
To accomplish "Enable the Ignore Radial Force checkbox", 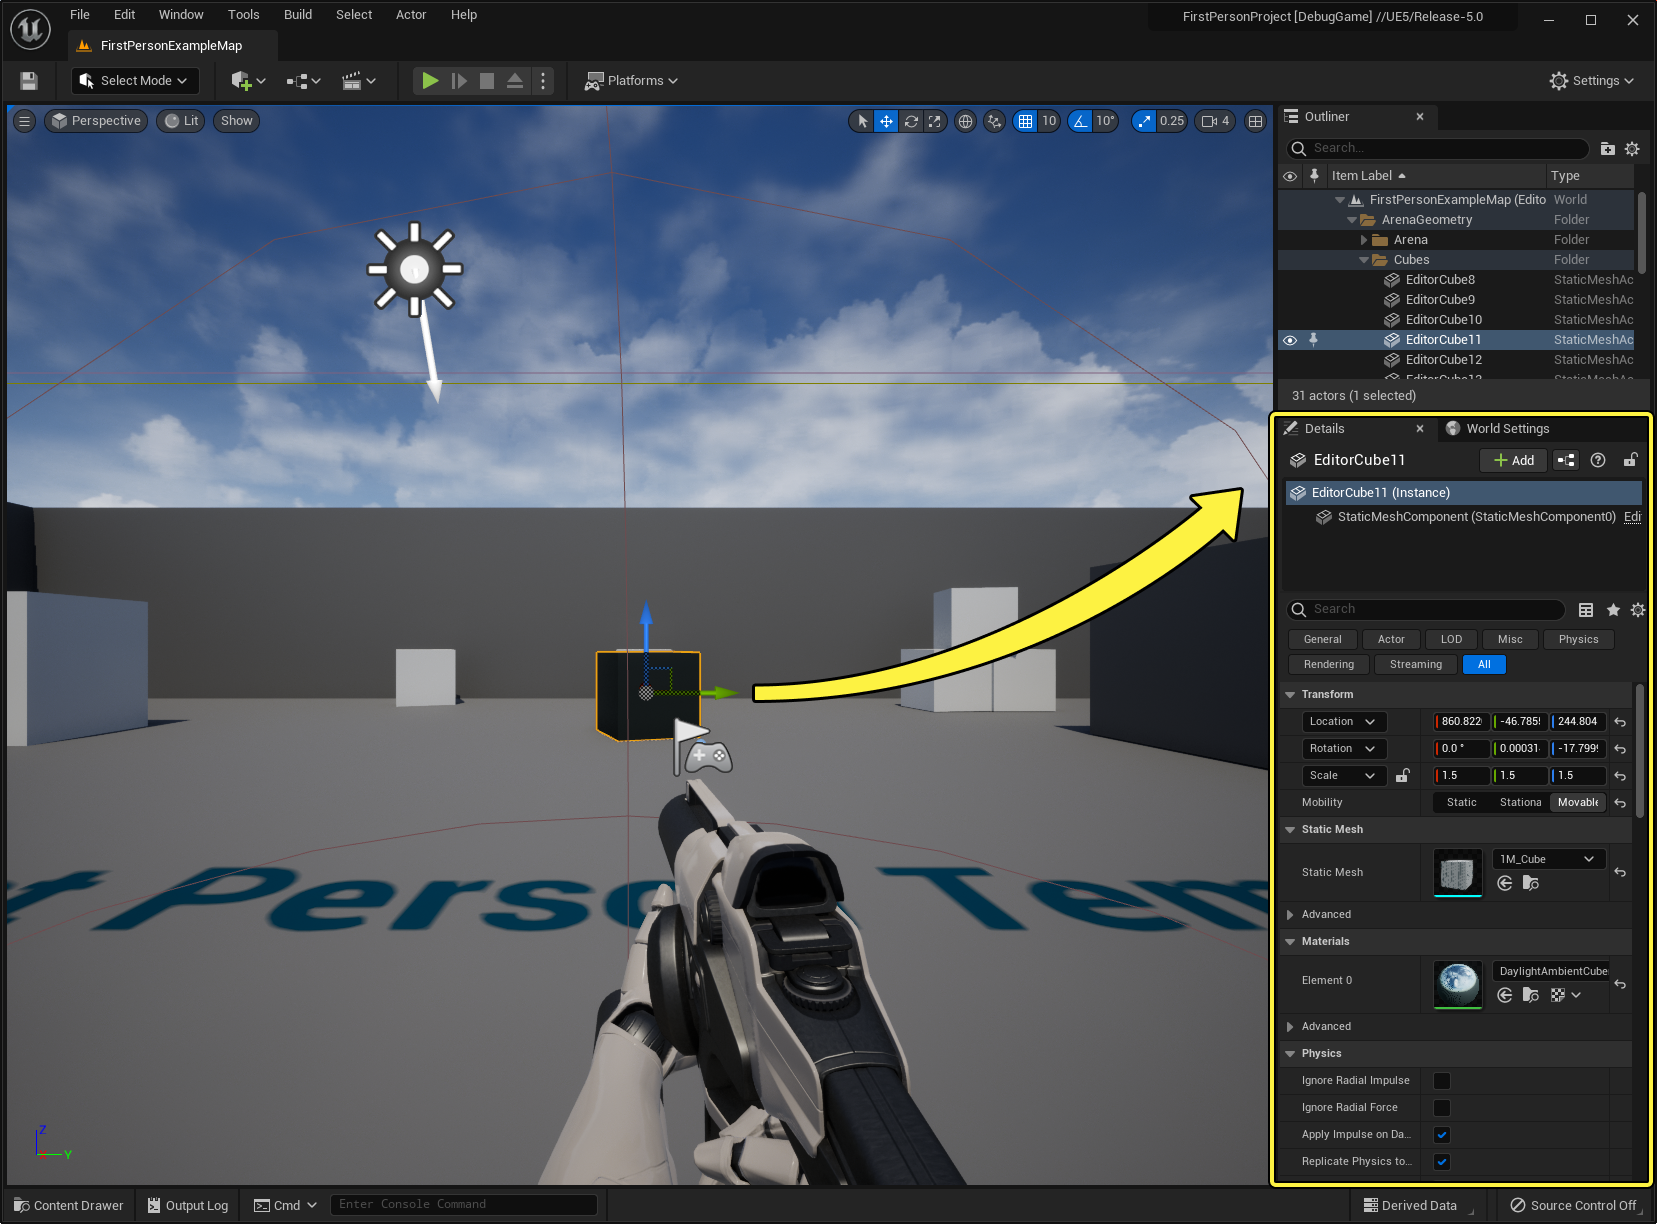I will pos(1442,1108).
